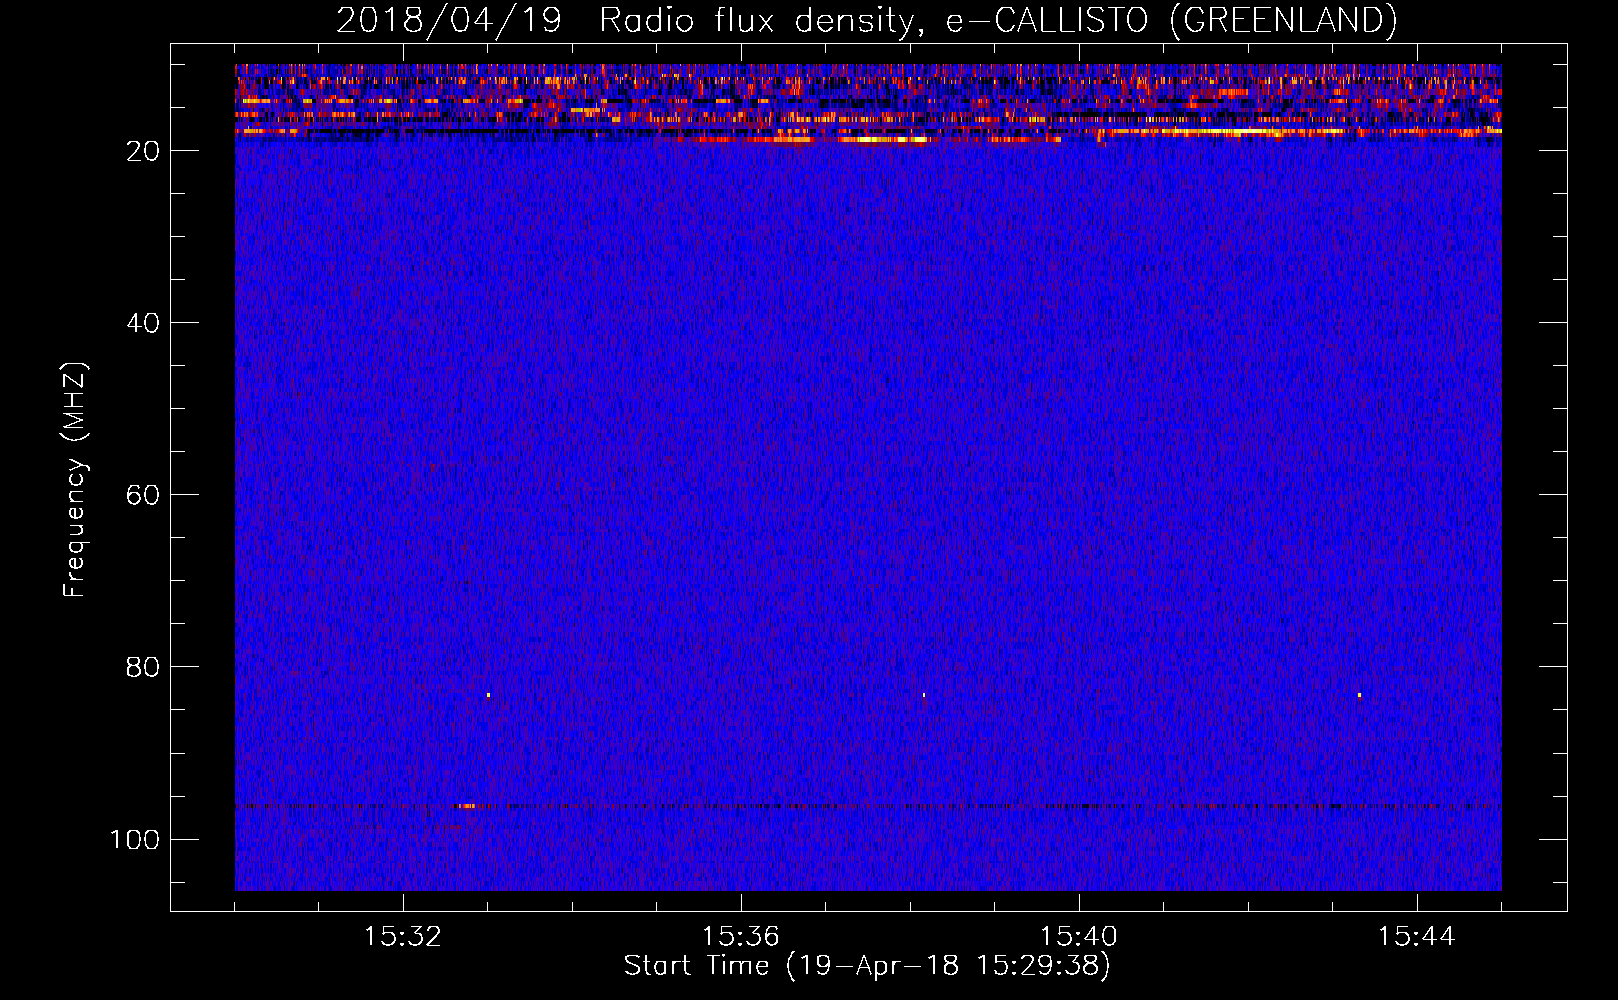1618x1000 pixels.
Task: Click the 60 MHz frequency tick label
Action: tap(144, 495)
